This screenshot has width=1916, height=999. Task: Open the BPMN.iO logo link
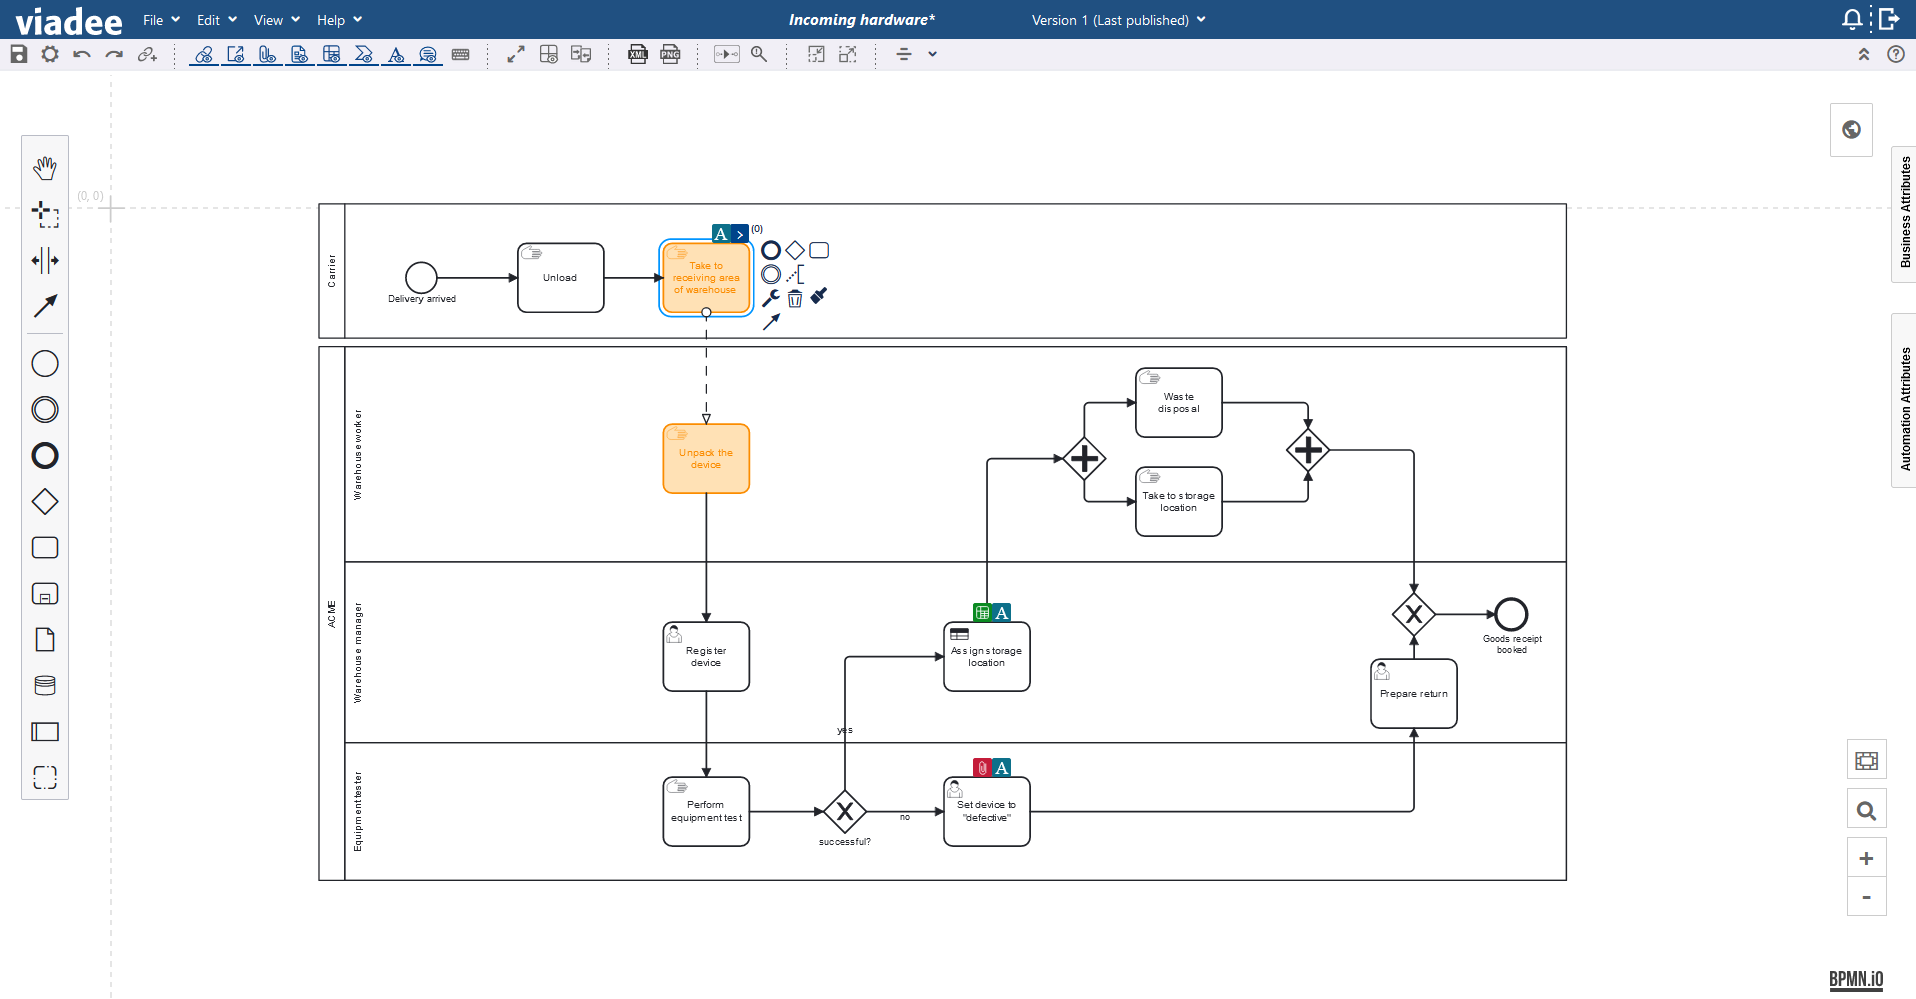tap(1857, 980)
